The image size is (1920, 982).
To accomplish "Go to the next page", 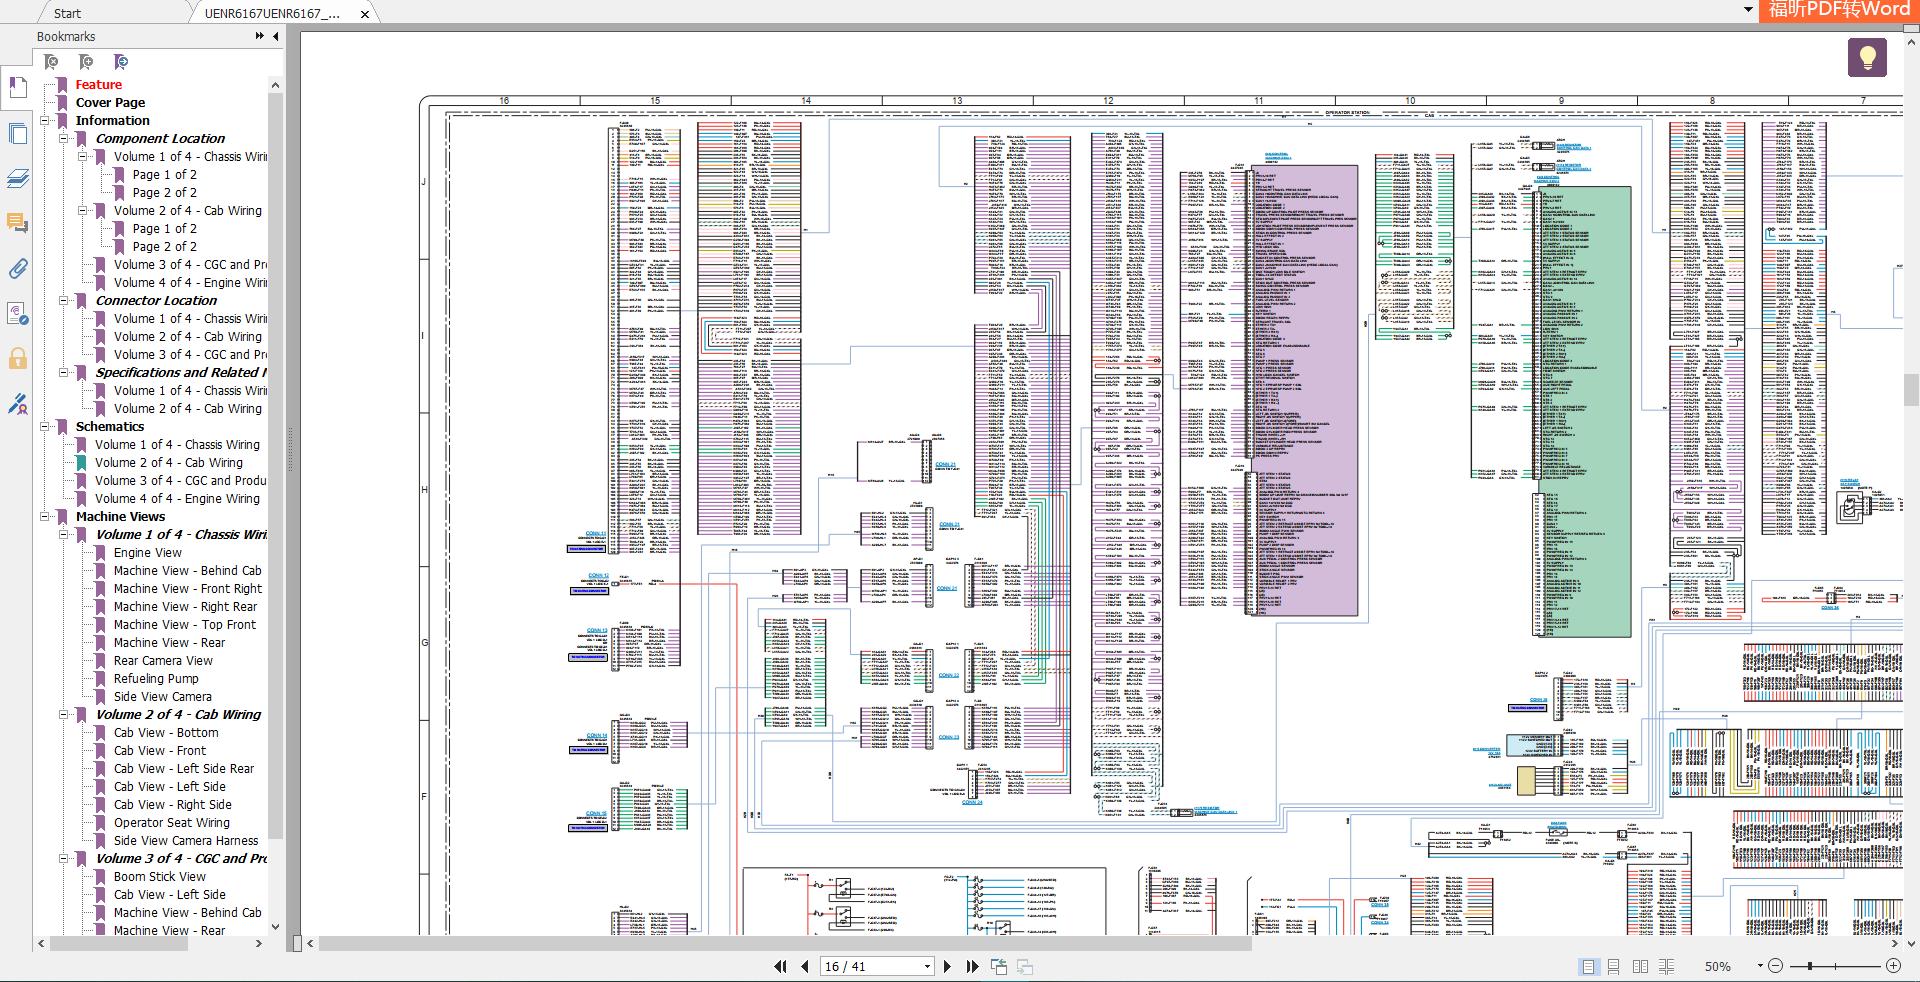I will click(947, 966).
